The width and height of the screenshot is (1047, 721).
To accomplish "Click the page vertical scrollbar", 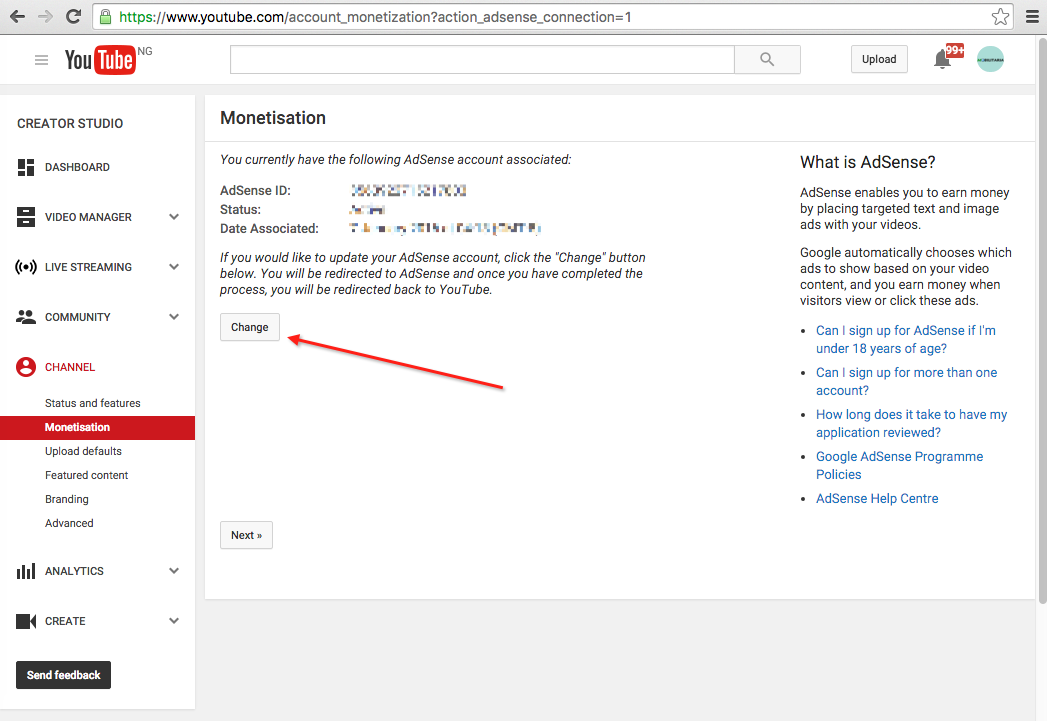I will point(1042,320).
